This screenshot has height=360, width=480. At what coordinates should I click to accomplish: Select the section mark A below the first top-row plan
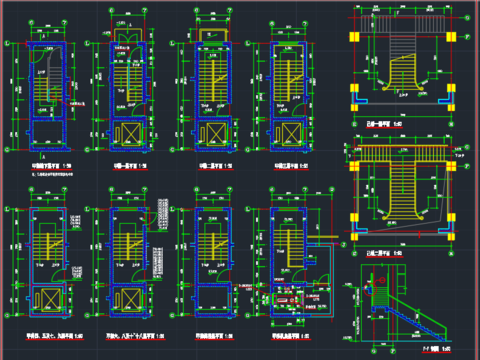coord(43,157)
